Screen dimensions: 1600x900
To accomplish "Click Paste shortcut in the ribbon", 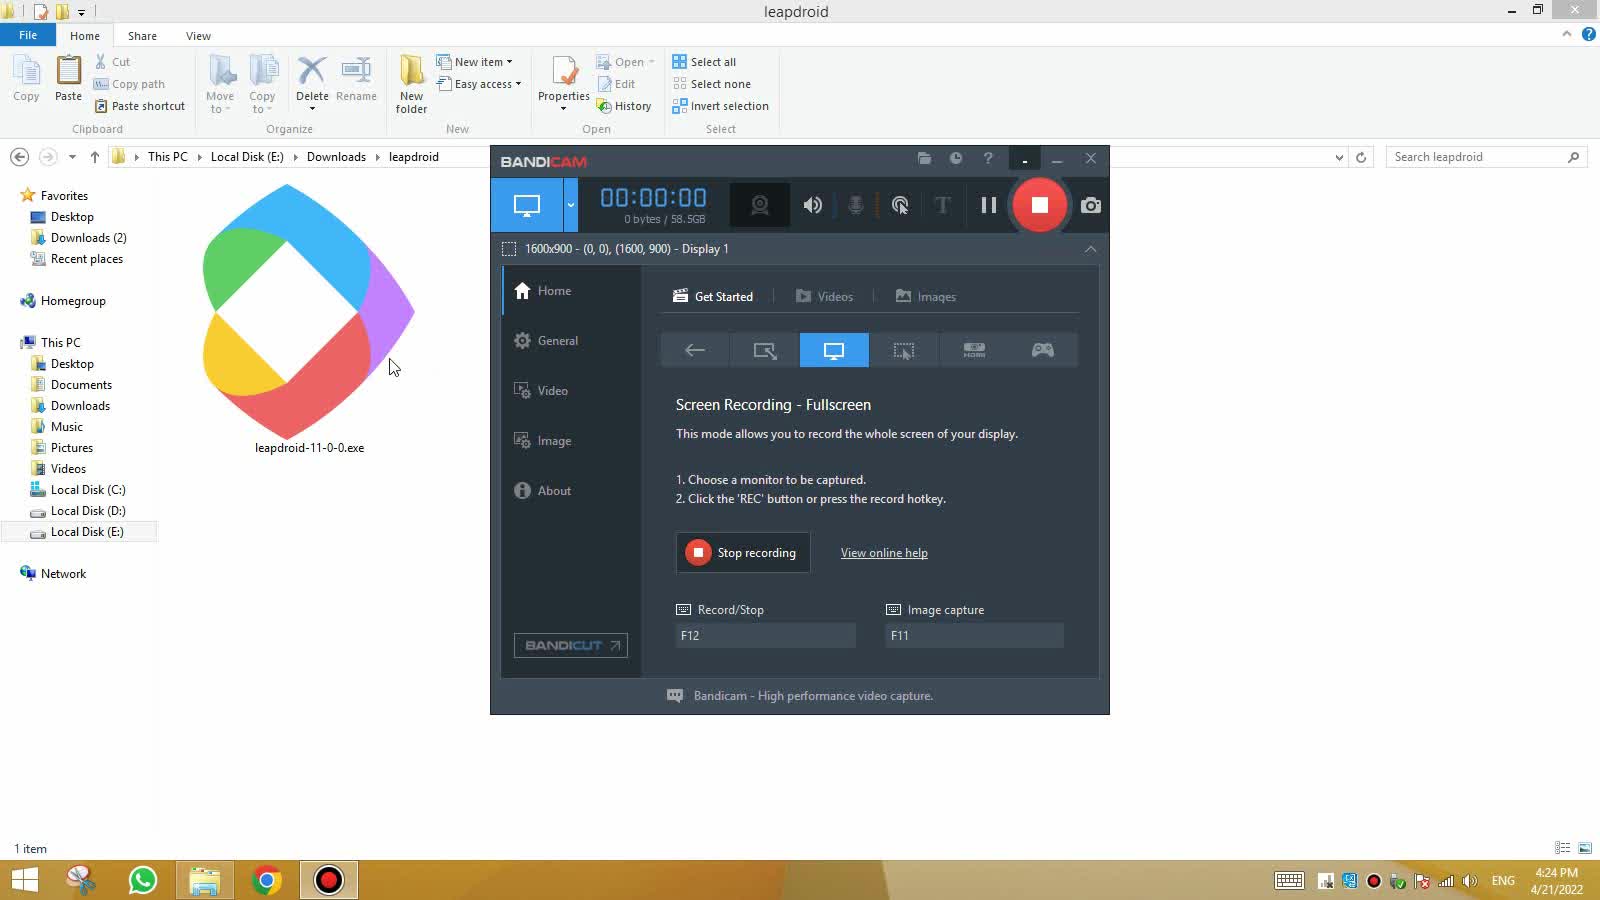I will [140, 106].
